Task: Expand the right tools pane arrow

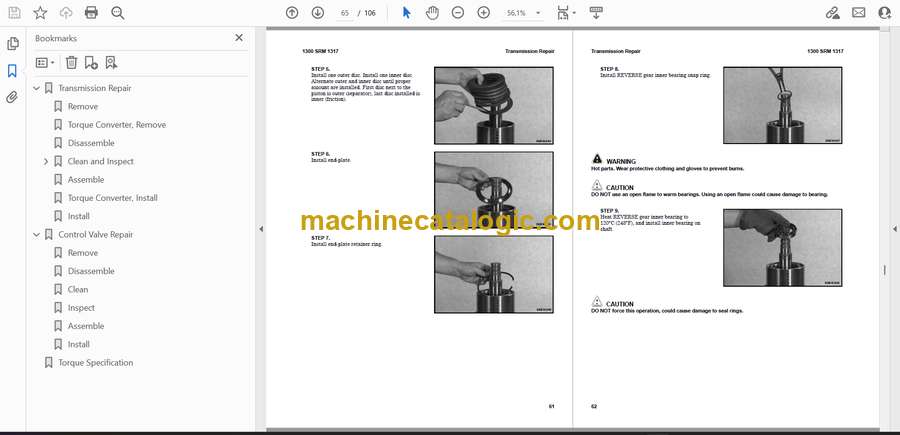Action: coord(894,229)
